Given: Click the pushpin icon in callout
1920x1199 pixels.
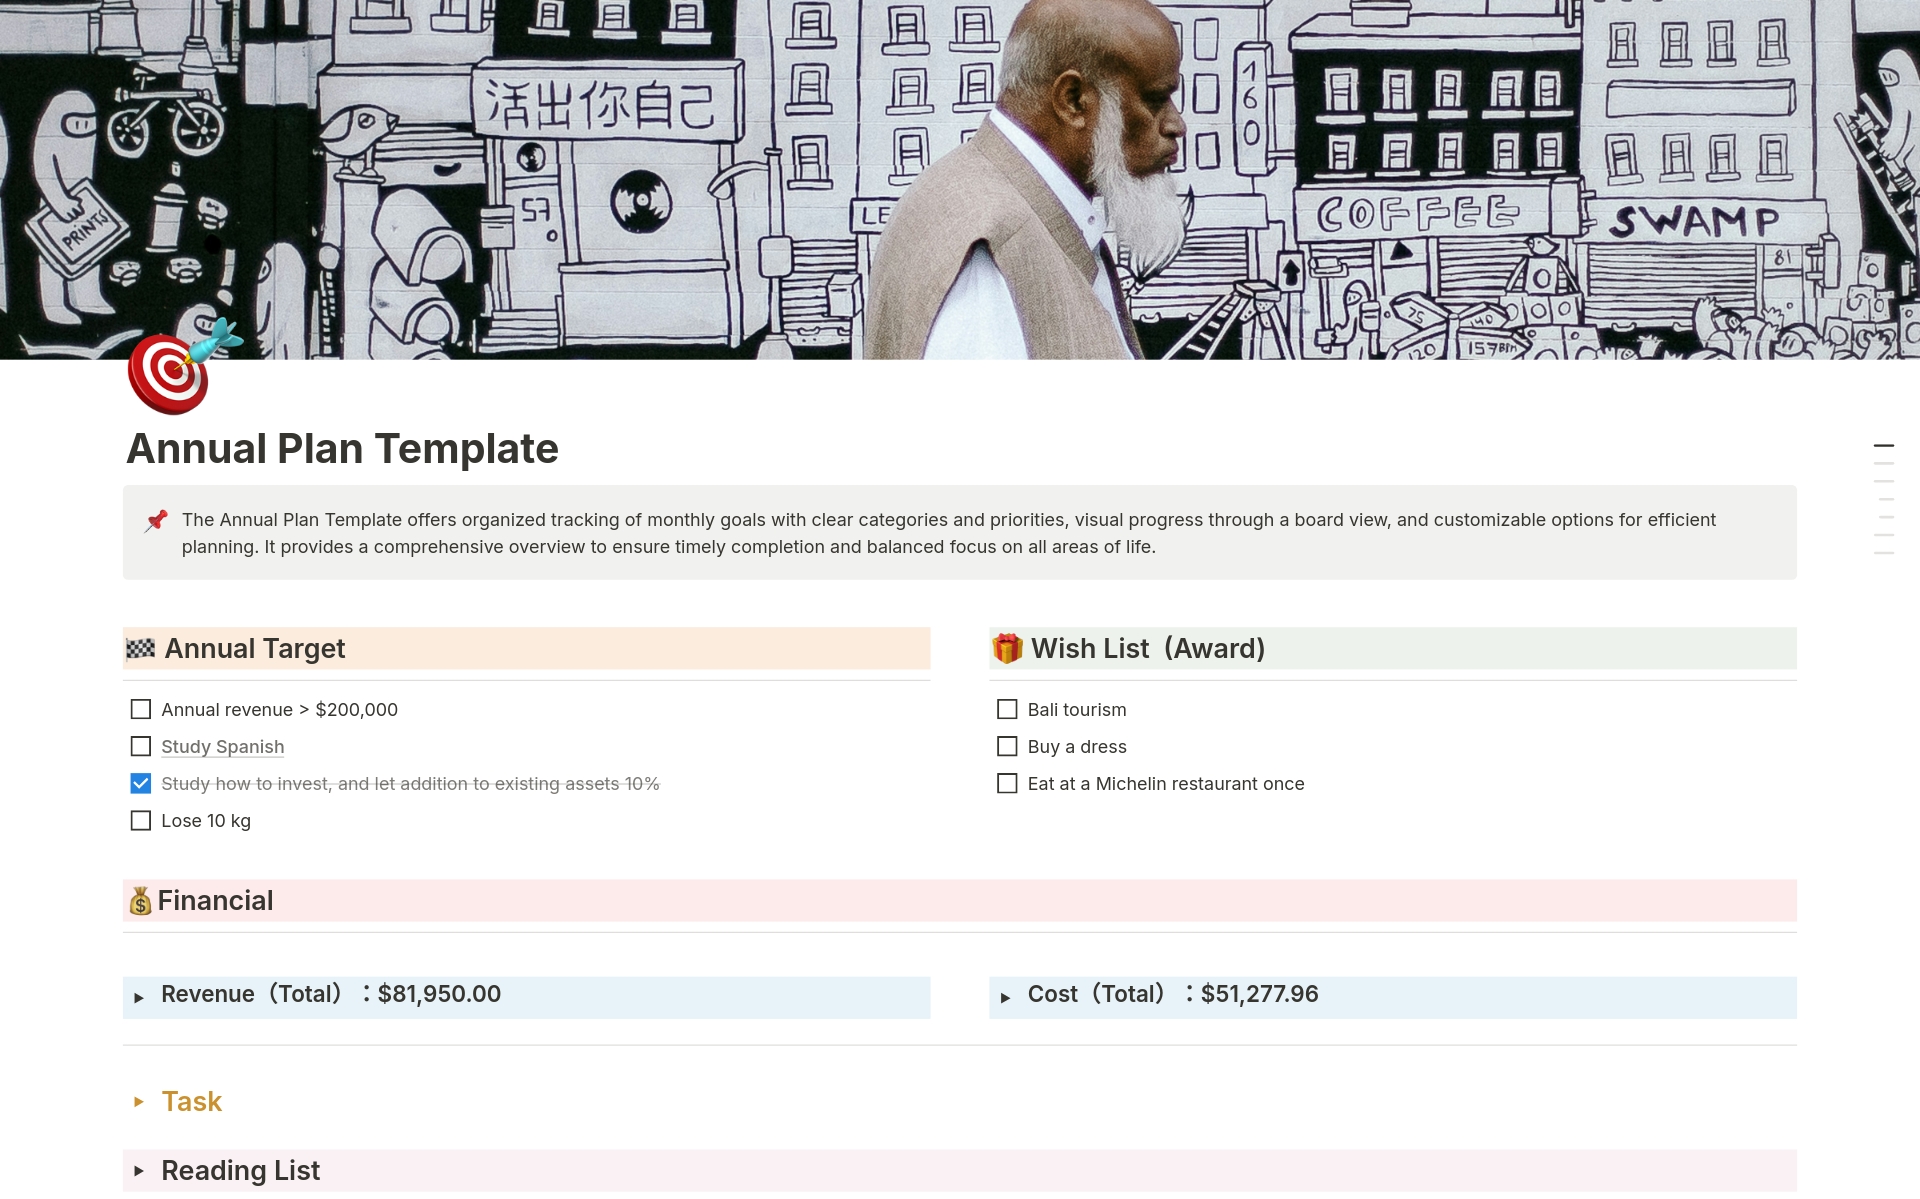Looking at the screenshot, I should pyautogui.click(x=156, y=521).
